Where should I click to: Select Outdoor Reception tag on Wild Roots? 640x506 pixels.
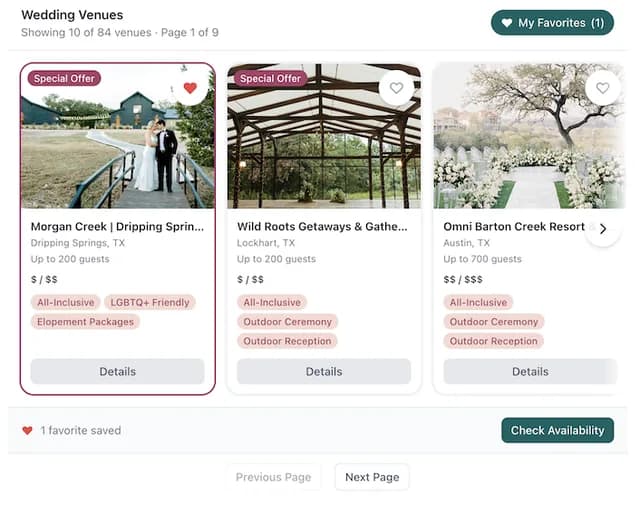[287, 341]
